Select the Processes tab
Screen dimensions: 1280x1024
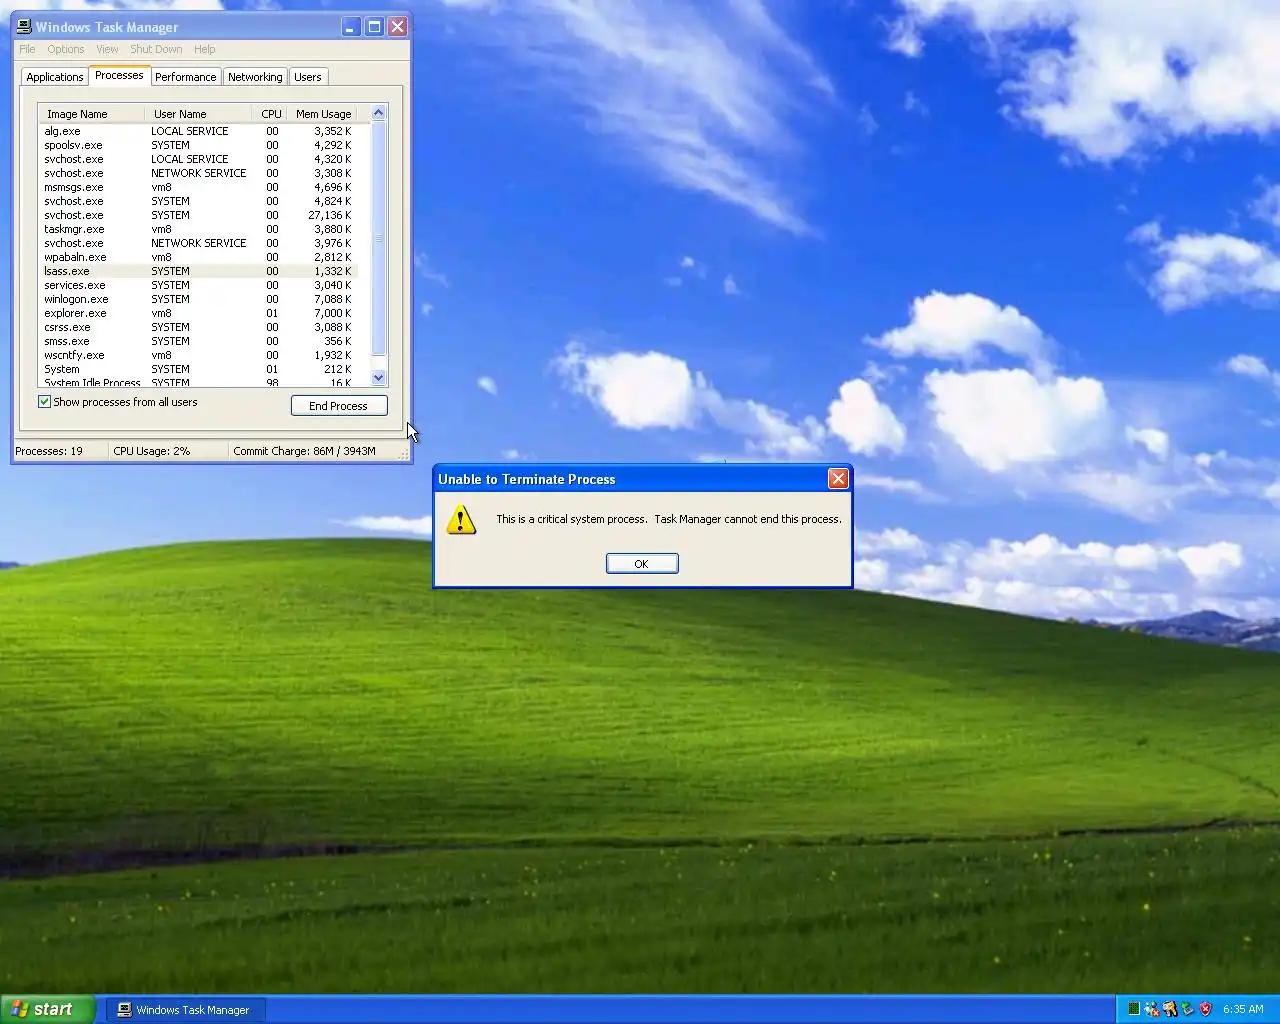[x=119, y=75]
